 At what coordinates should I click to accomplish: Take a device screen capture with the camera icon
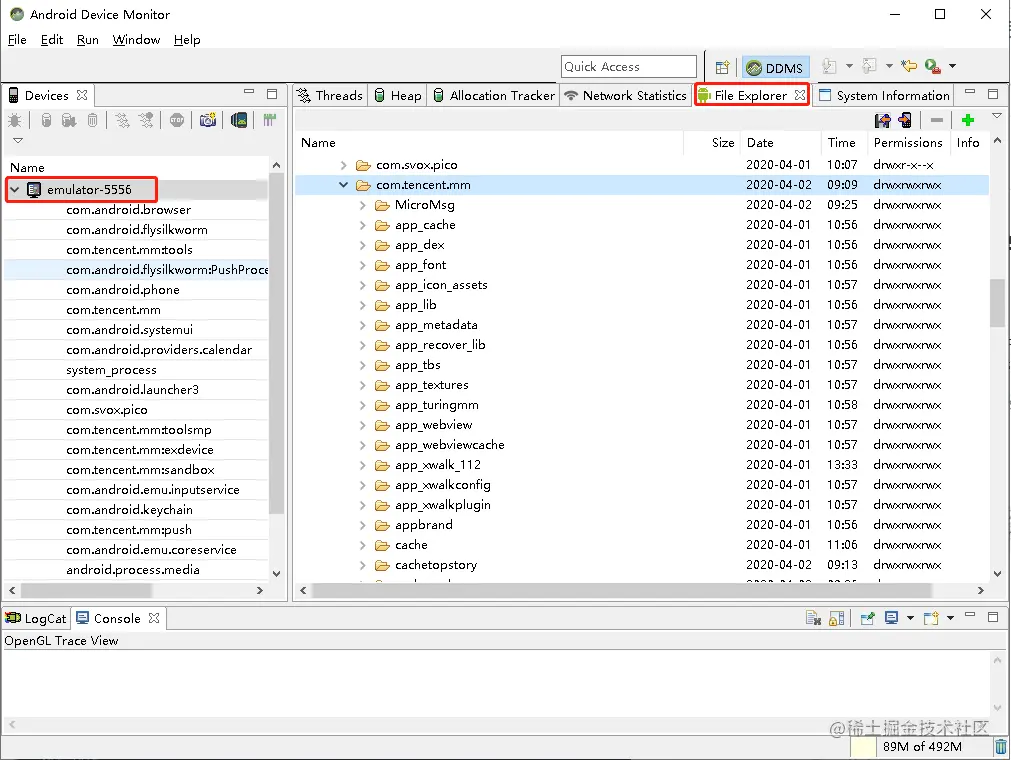(208, 120)
